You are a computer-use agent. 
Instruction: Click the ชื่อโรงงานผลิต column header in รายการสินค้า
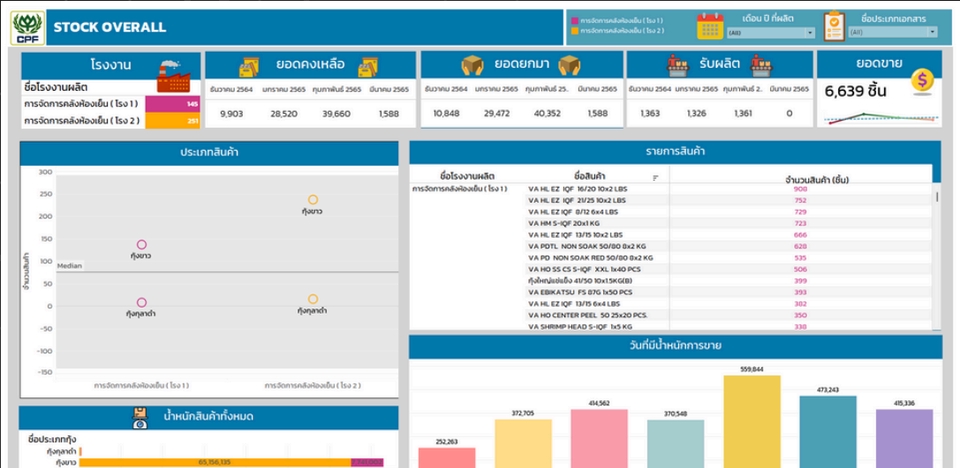pos(467,176)
